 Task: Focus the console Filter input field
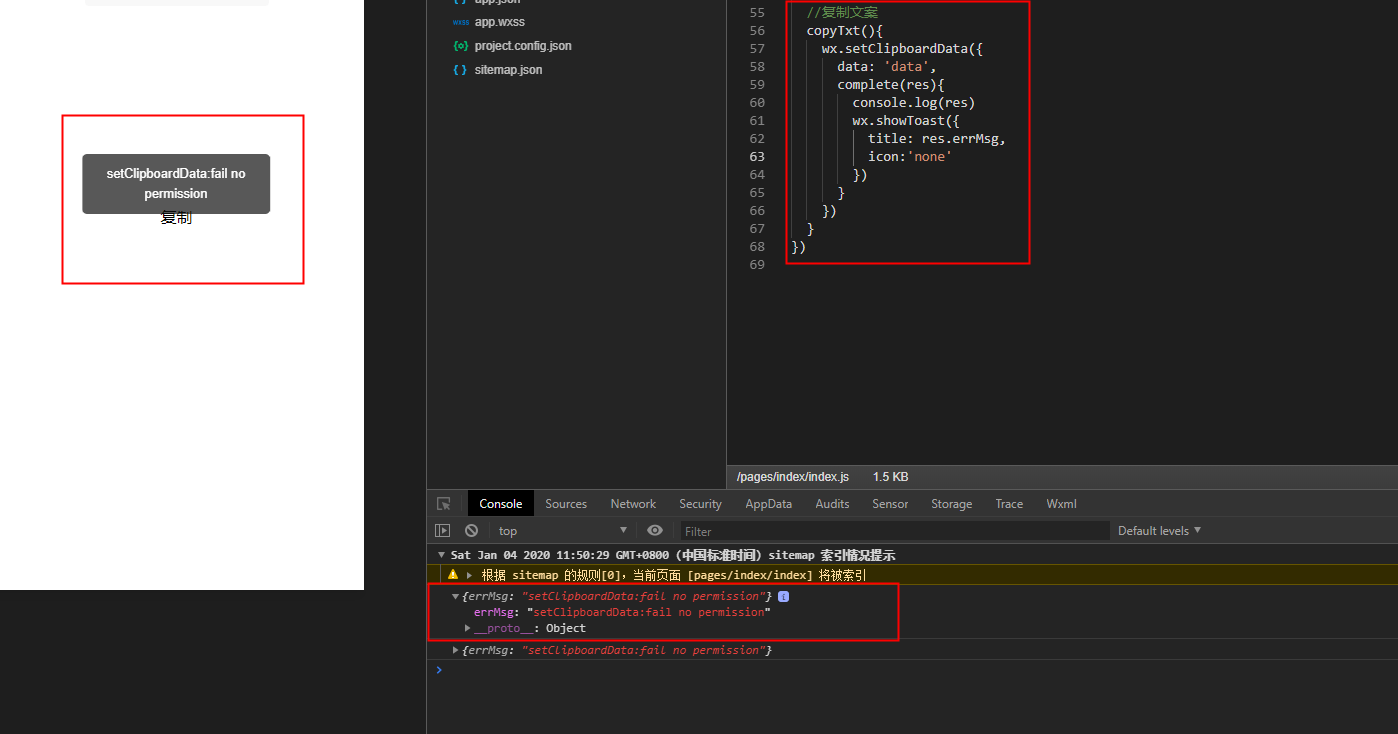895,531
